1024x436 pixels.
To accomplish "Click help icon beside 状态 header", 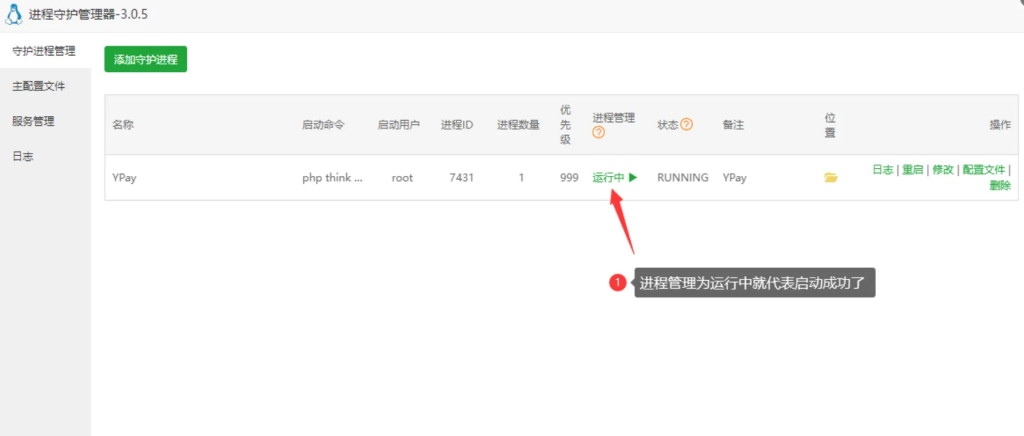I will (x=686, y=124).
